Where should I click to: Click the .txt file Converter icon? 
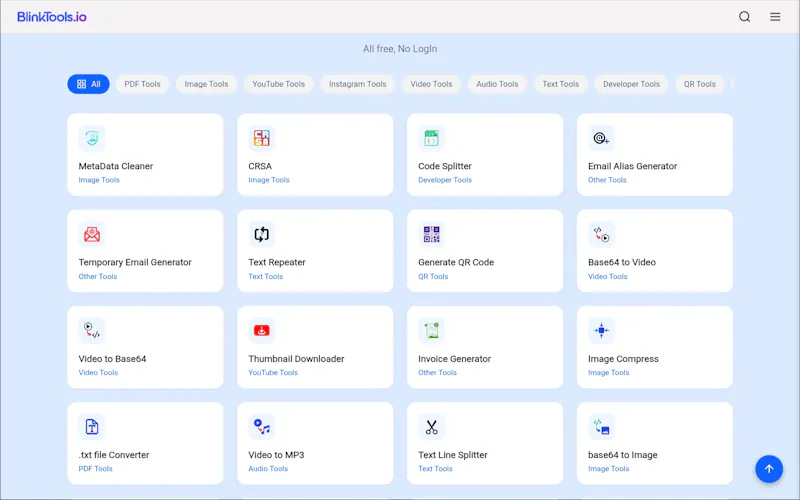point(92,427)
